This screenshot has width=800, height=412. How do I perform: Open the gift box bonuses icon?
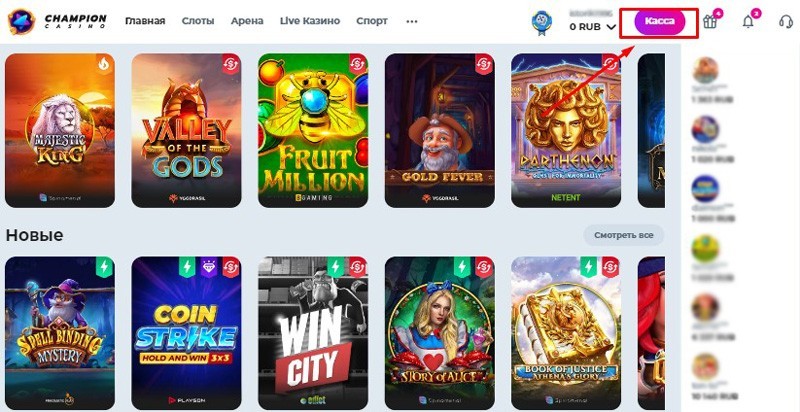pyautogui.click(x=709, y=22)
